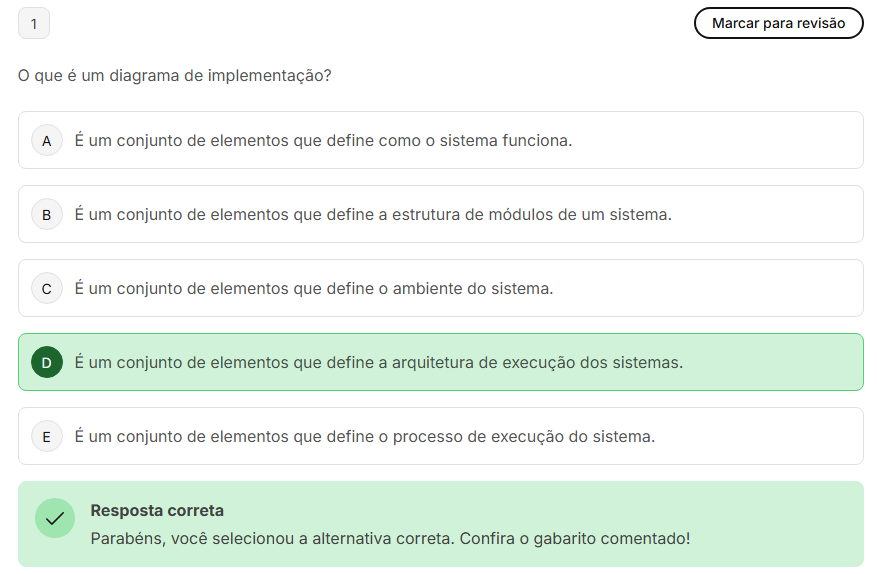Select the letter E option circle
Screen dimensions: 877x574
(46, 436)
